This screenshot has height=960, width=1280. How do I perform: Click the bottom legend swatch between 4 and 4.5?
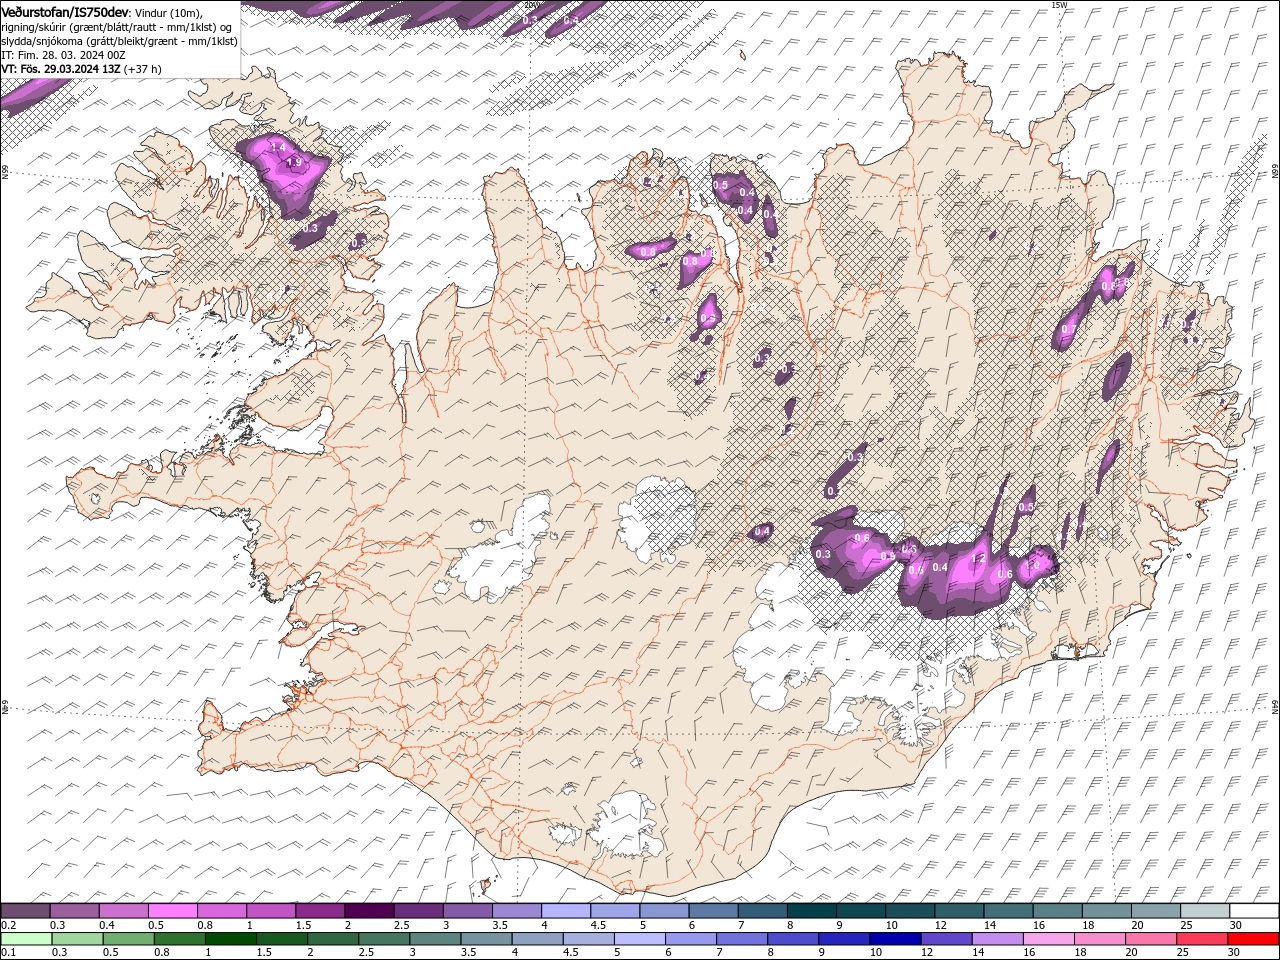pyautogui.click(x=536, y=939)
